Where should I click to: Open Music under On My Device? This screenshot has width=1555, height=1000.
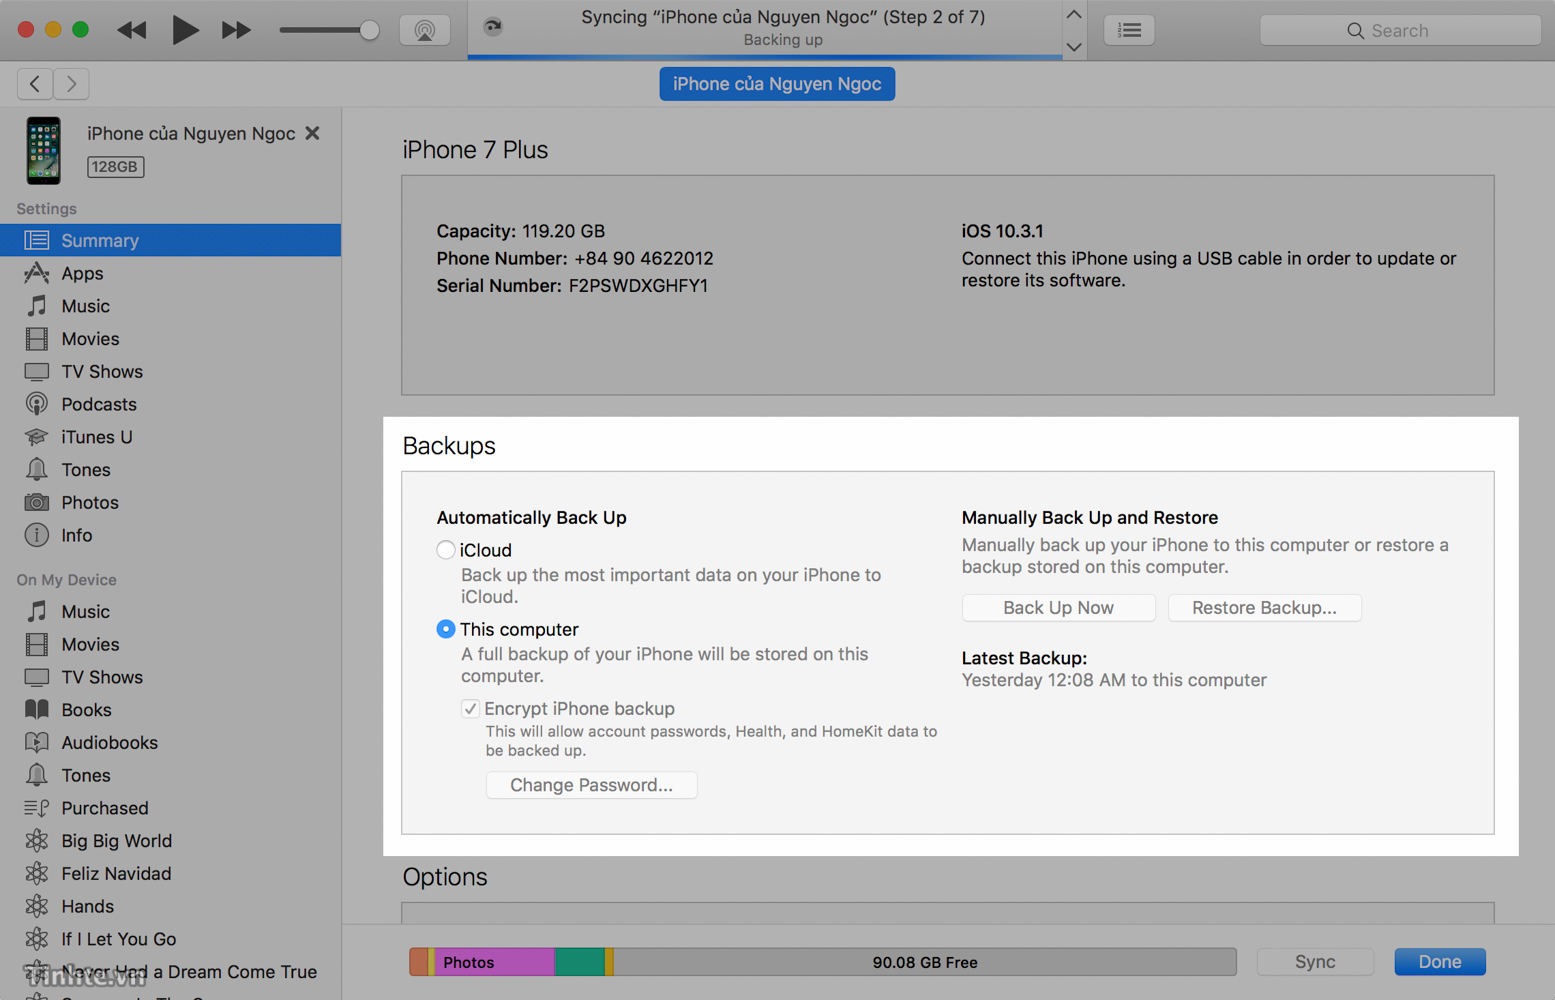pos(170,611)
